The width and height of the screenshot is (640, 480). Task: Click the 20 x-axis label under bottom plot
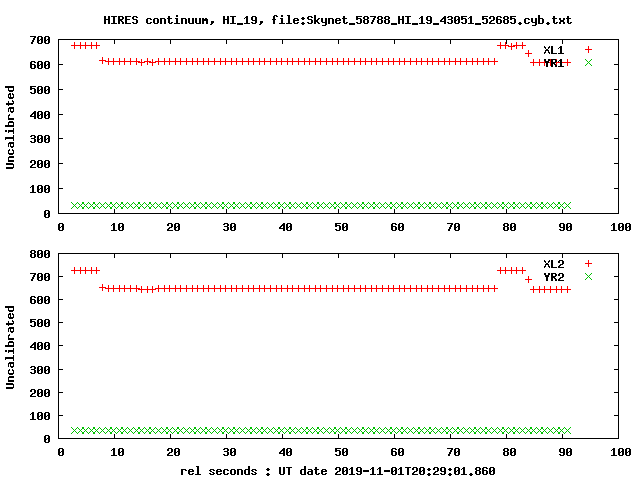[x=173, y=452]
